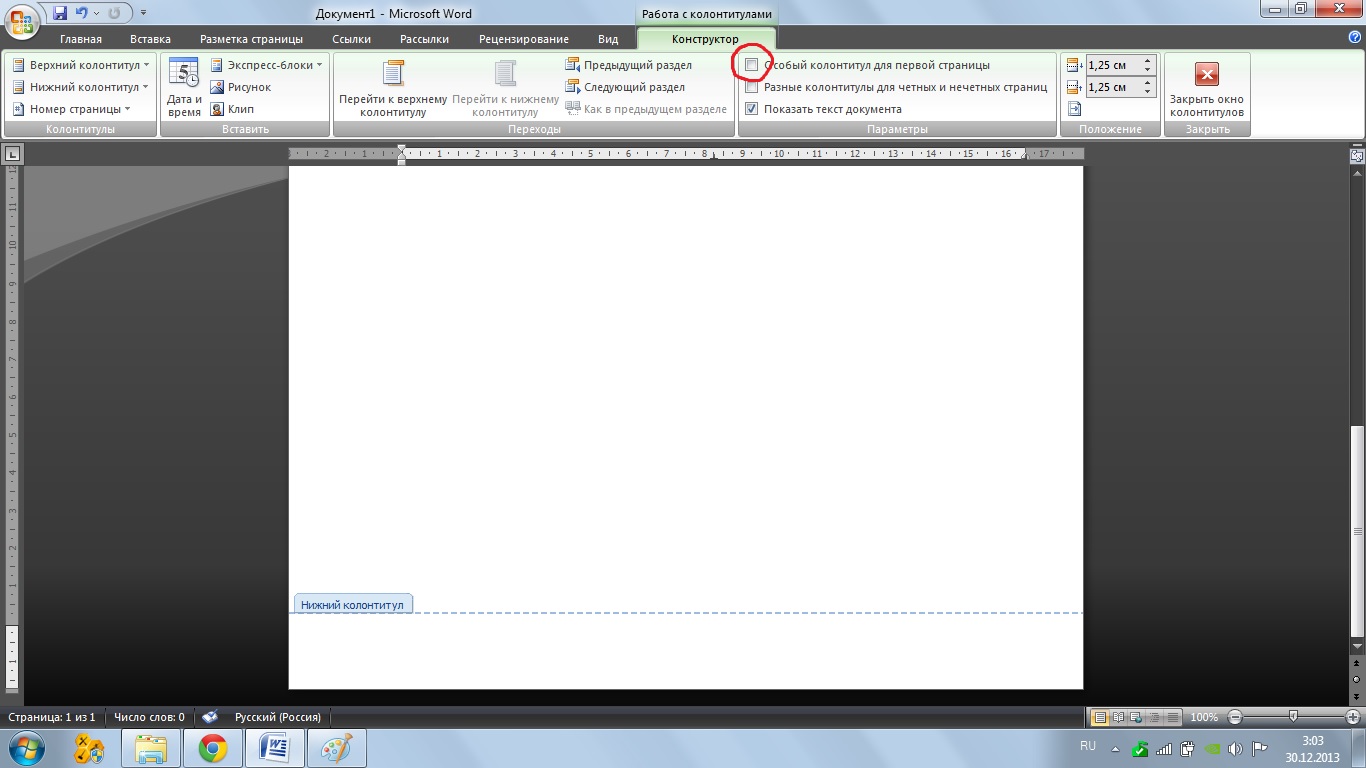
Task: Open Номер страницы dropdown
Action: pyautogui.click(x=72, y=109)
